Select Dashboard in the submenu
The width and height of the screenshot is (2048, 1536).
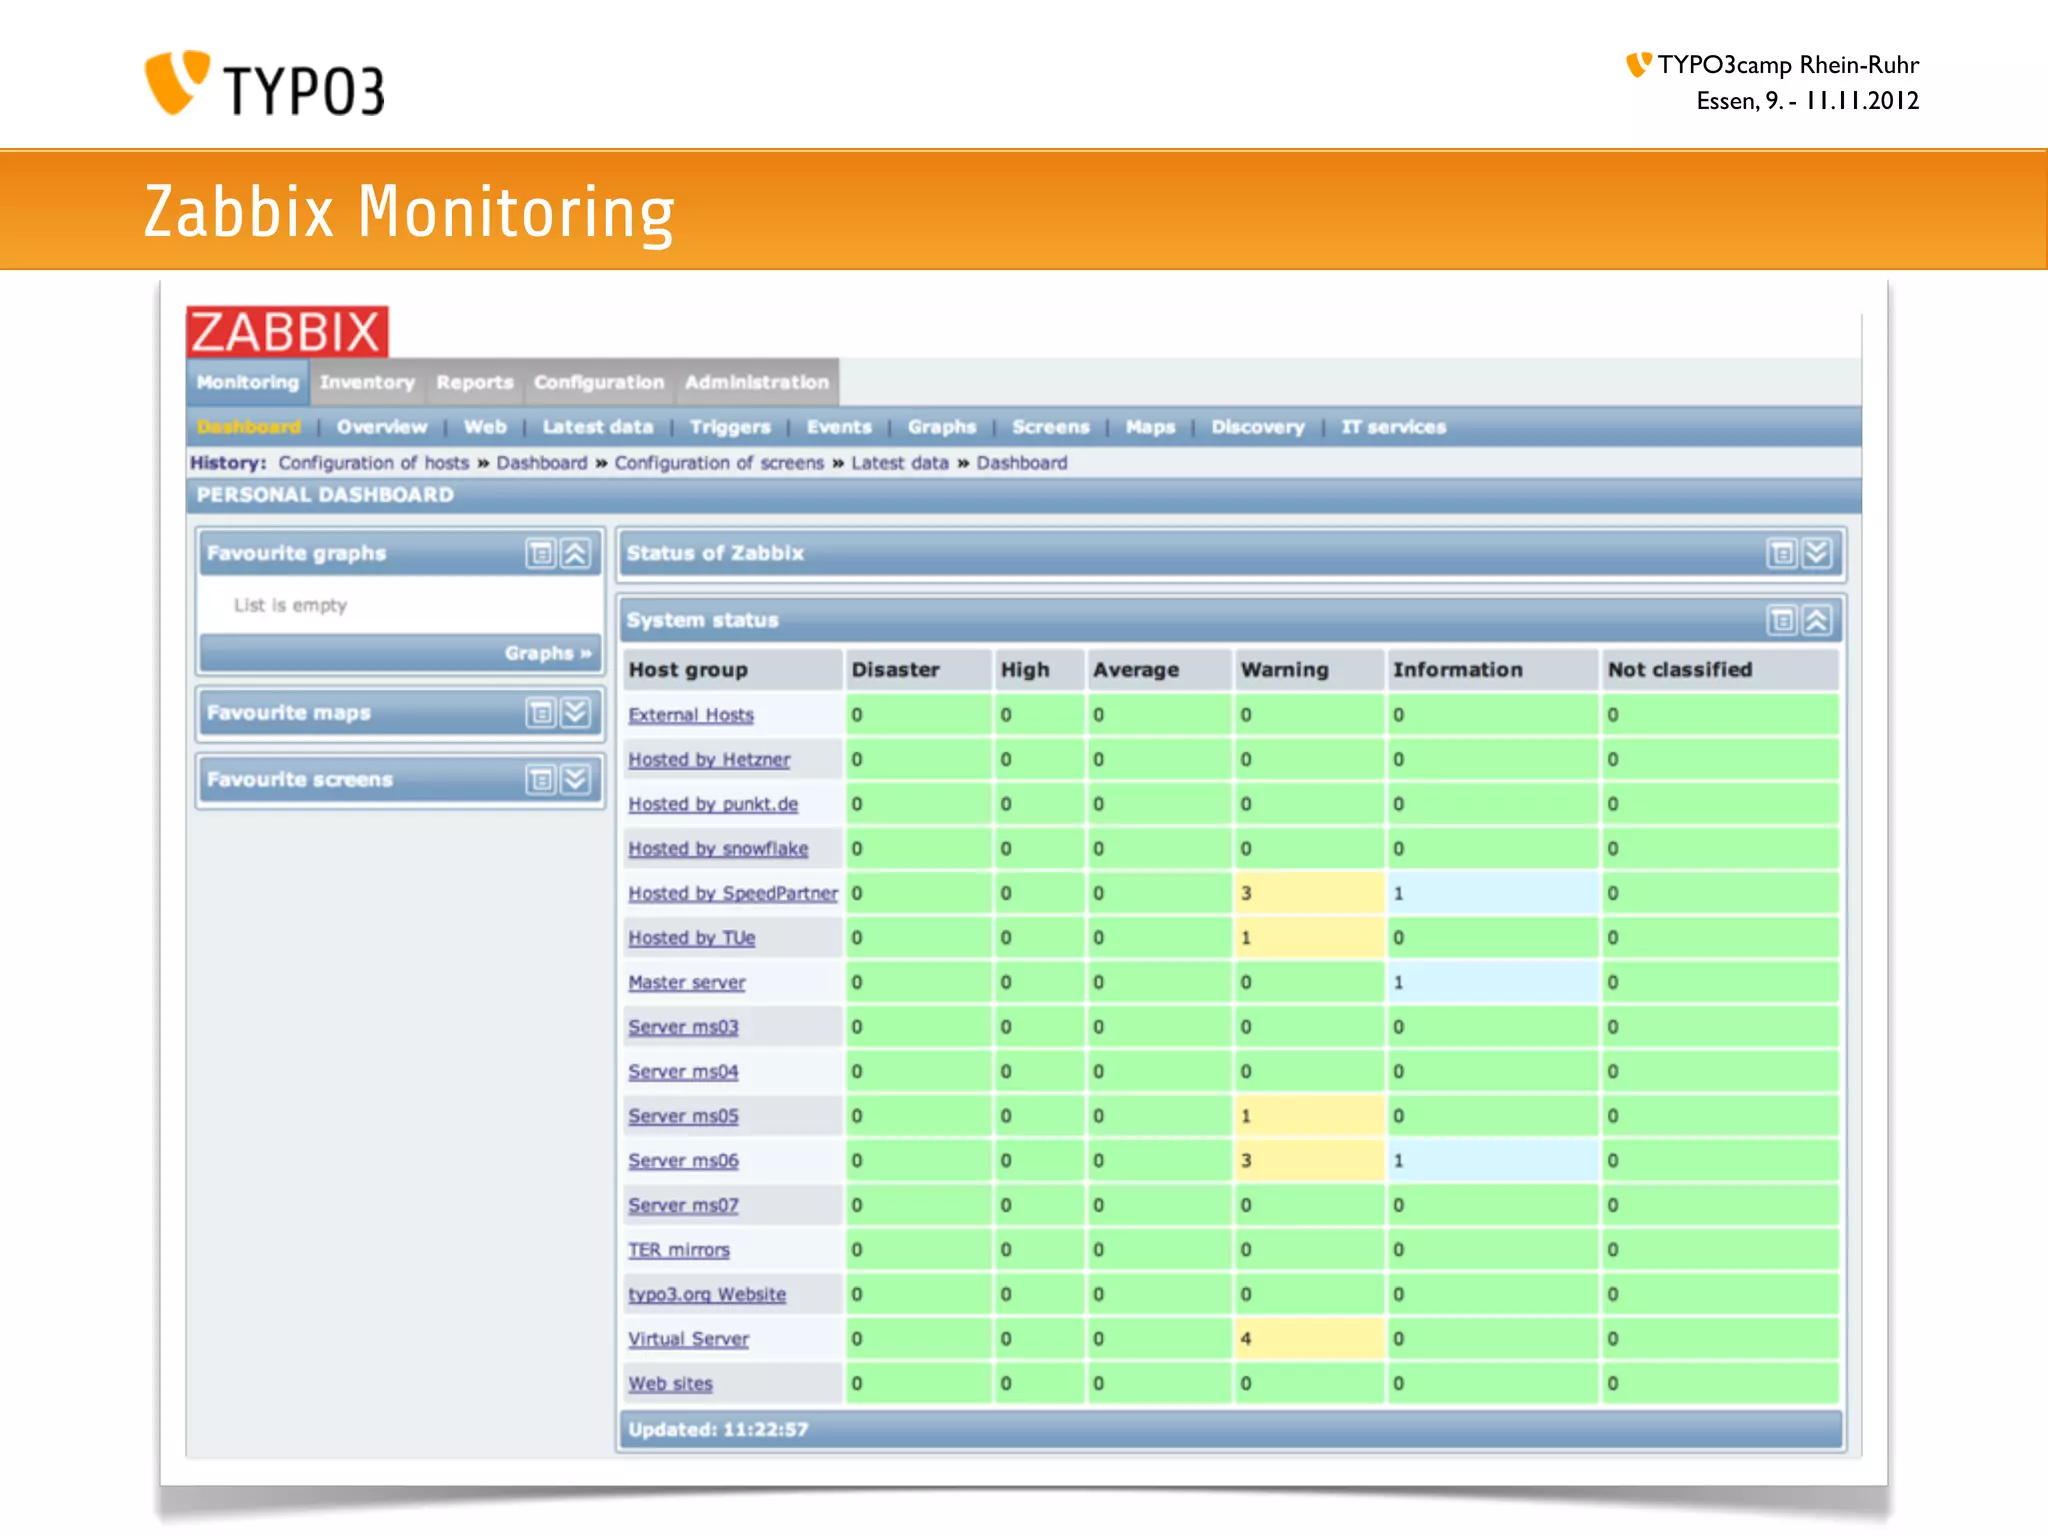click(249, 427)
